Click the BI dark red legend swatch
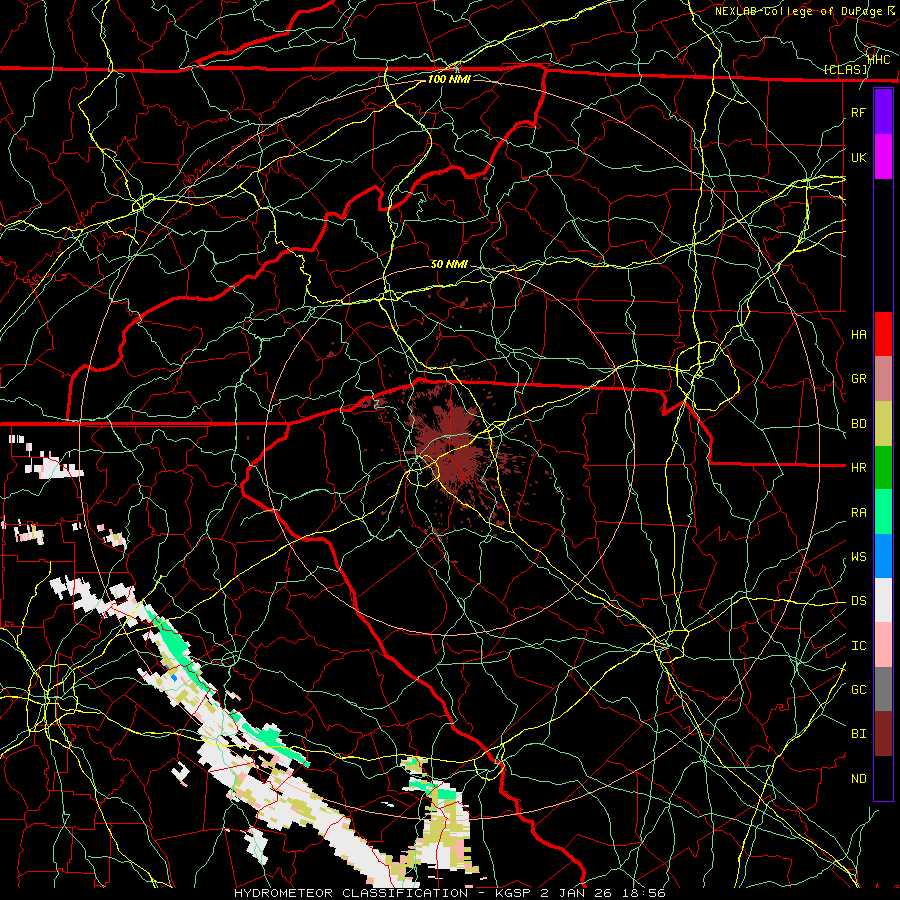Viewport: 900px width, 900px height. click(x=883, y=734)
